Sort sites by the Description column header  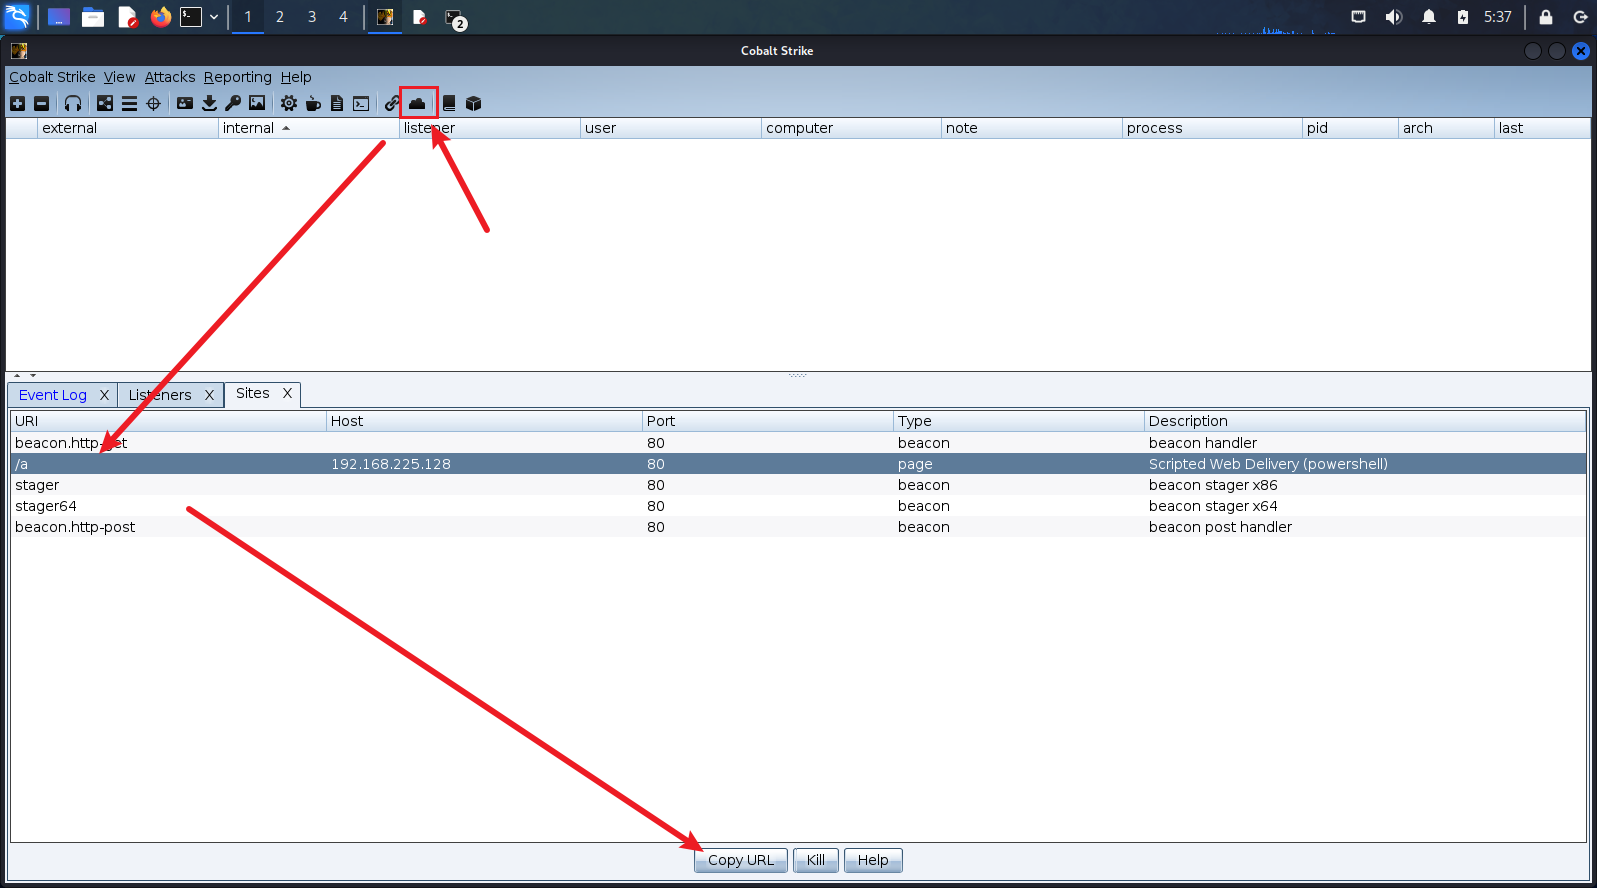pos(1365,421)
